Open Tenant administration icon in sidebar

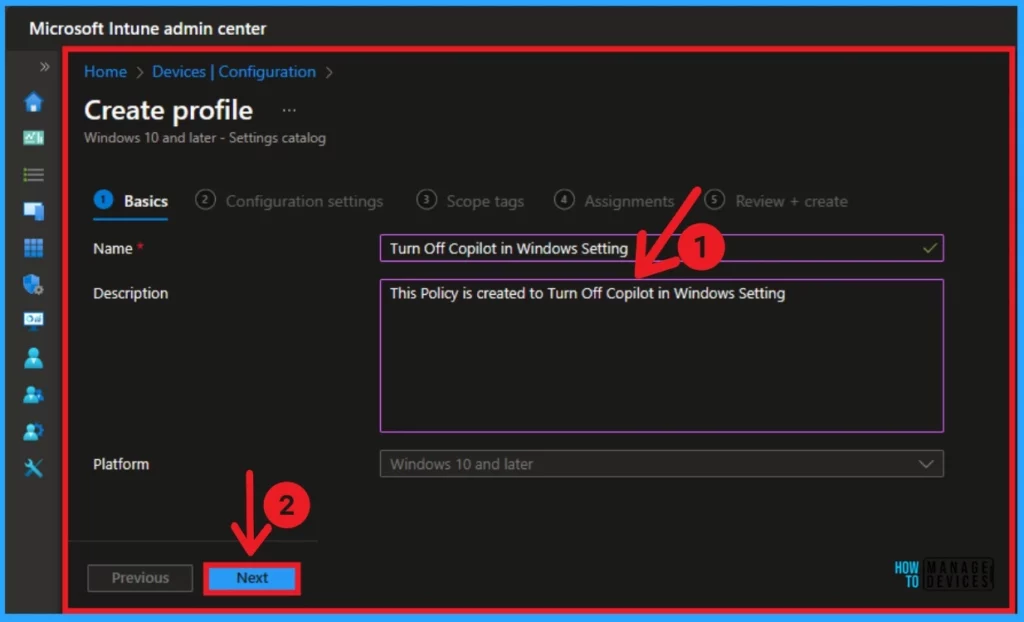pos(33,431)
